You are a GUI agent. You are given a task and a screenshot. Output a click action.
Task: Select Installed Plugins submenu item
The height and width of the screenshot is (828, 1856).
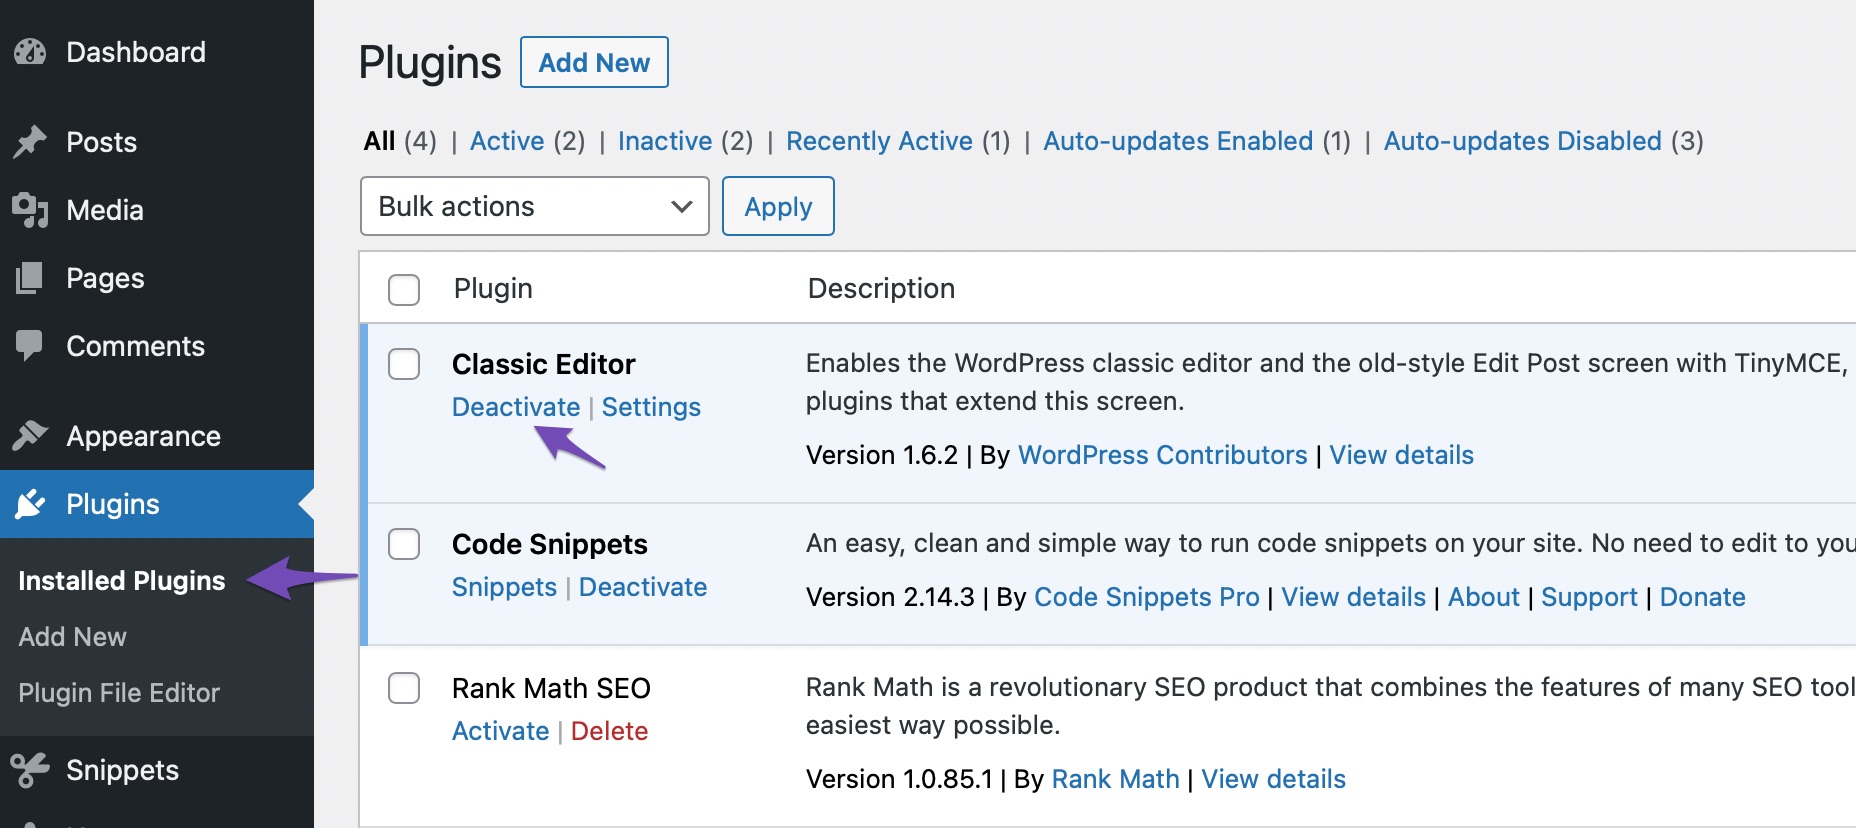coord(122,581)
